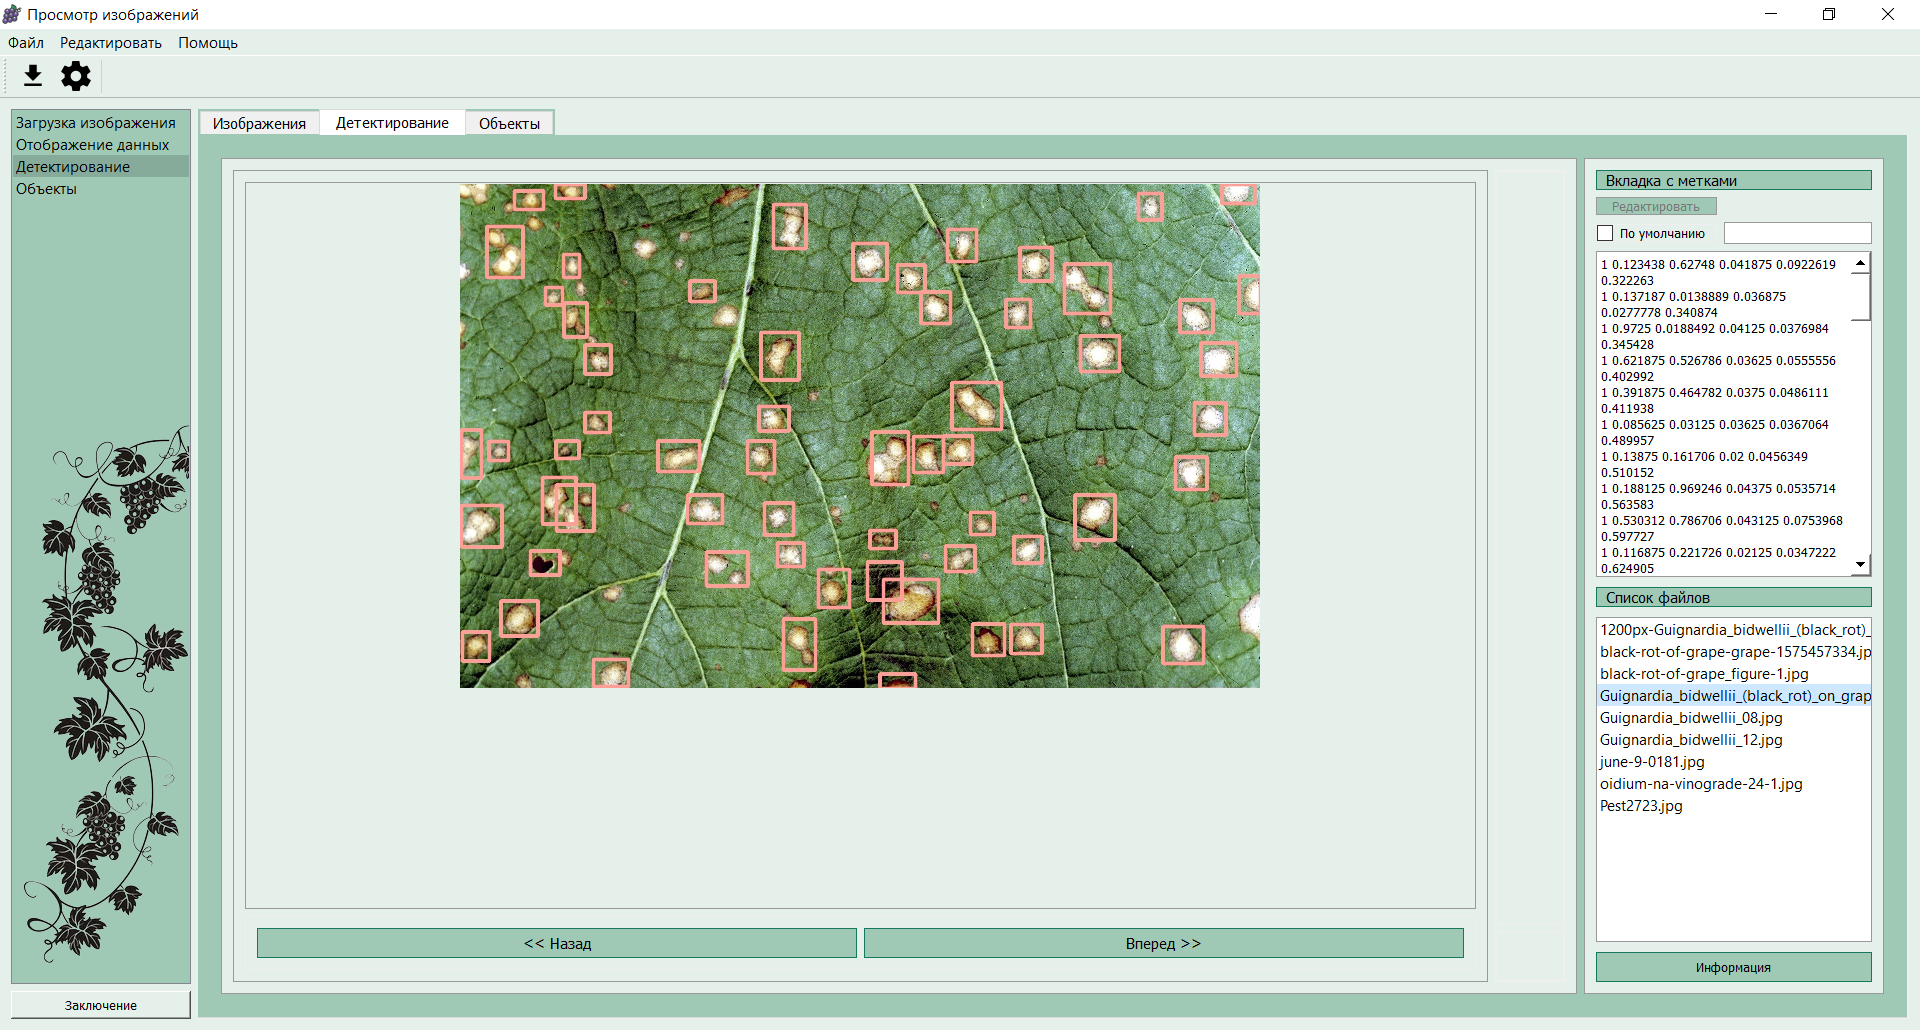Switch to the 'Объекты' tab
Viewport: 1920px width, 1030px height.
click(509, 123)
